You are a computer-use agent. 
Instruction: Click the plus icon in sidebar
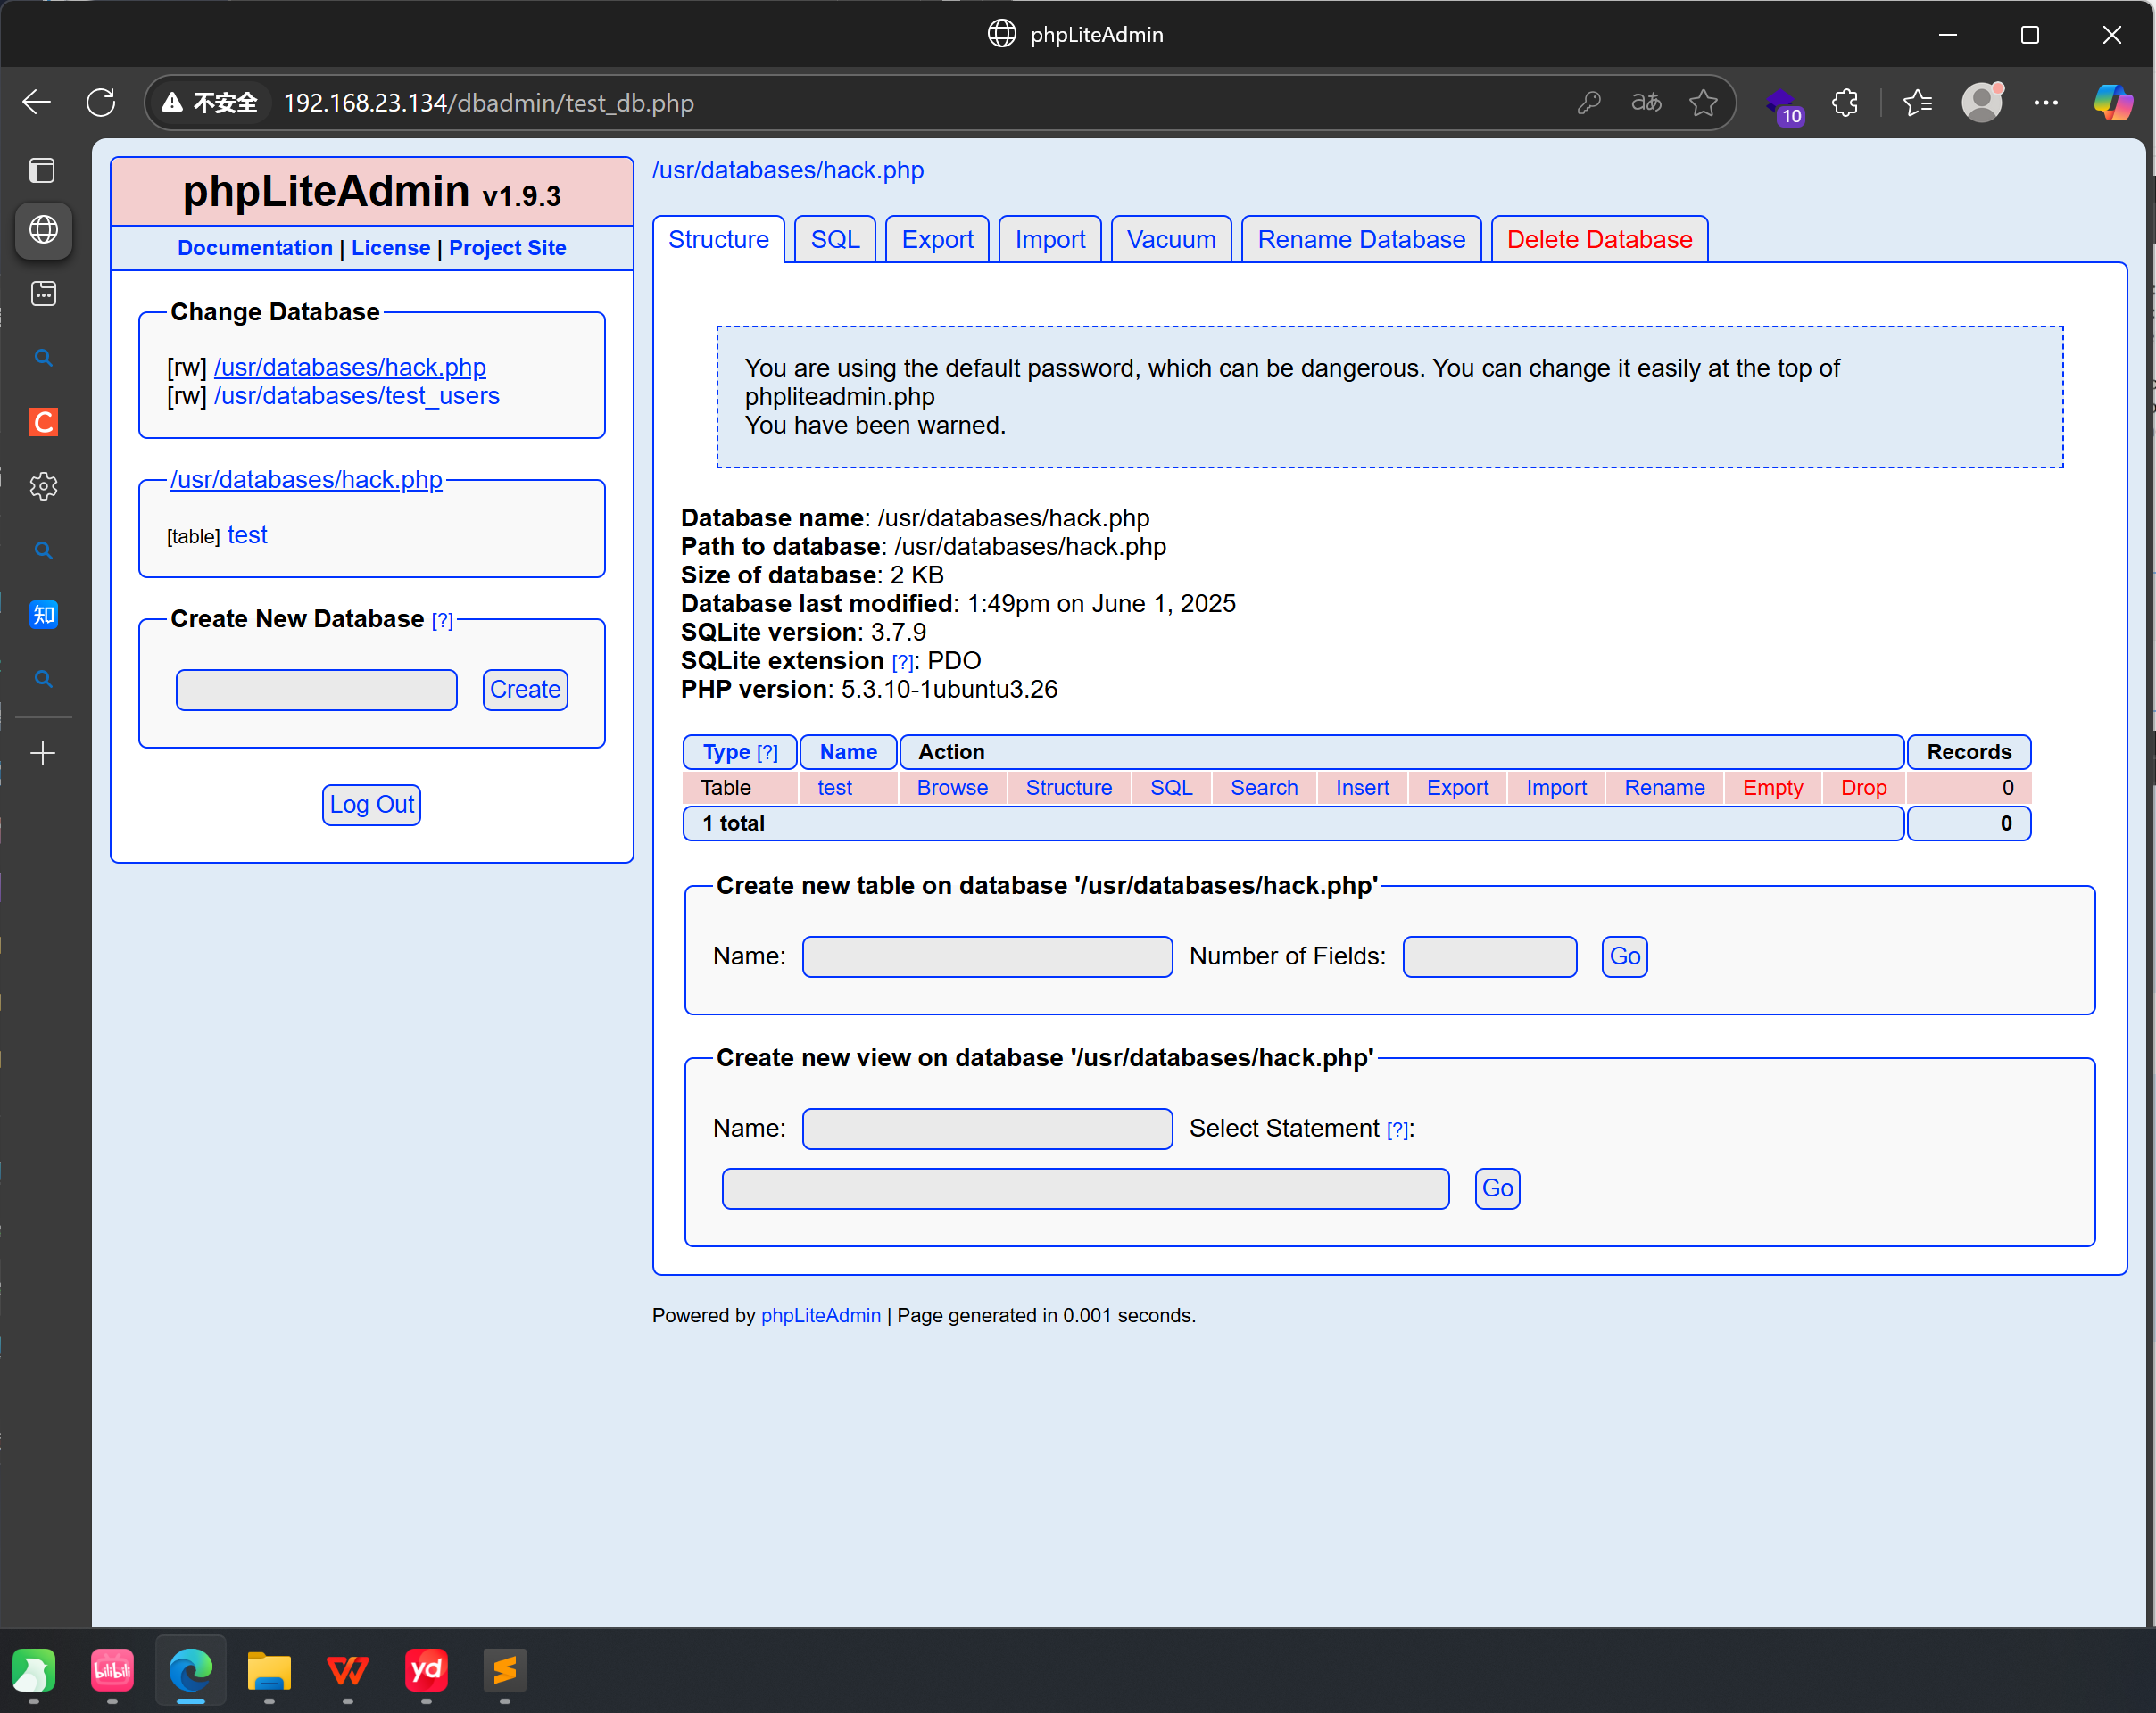pos(43,753)
